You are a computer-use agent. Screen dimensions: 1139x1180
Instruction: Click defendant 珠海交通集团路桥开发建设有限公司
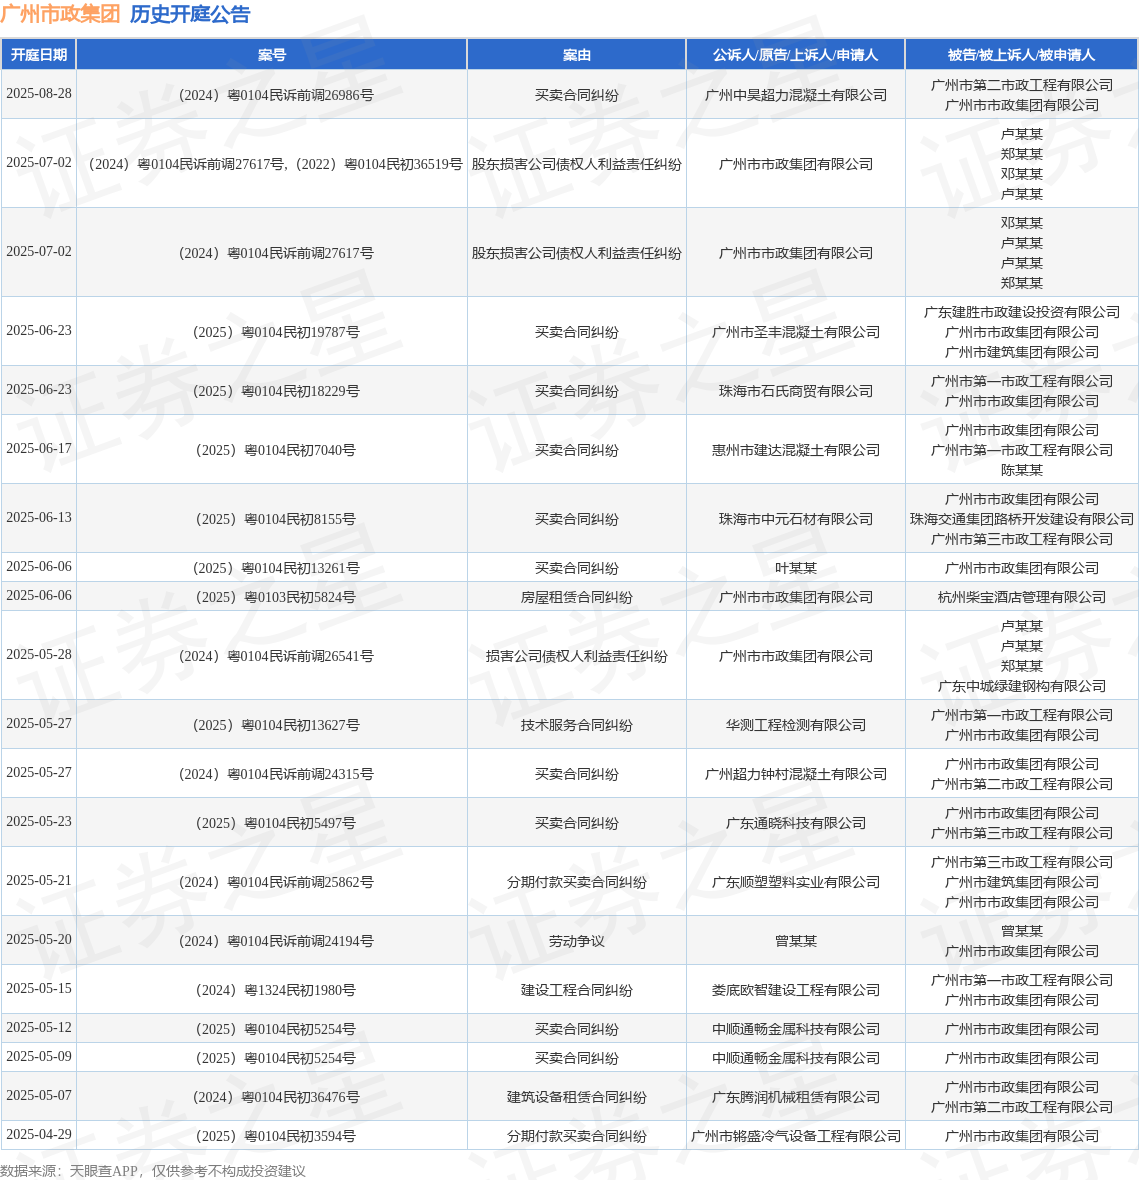click(x=1022, y=519)
